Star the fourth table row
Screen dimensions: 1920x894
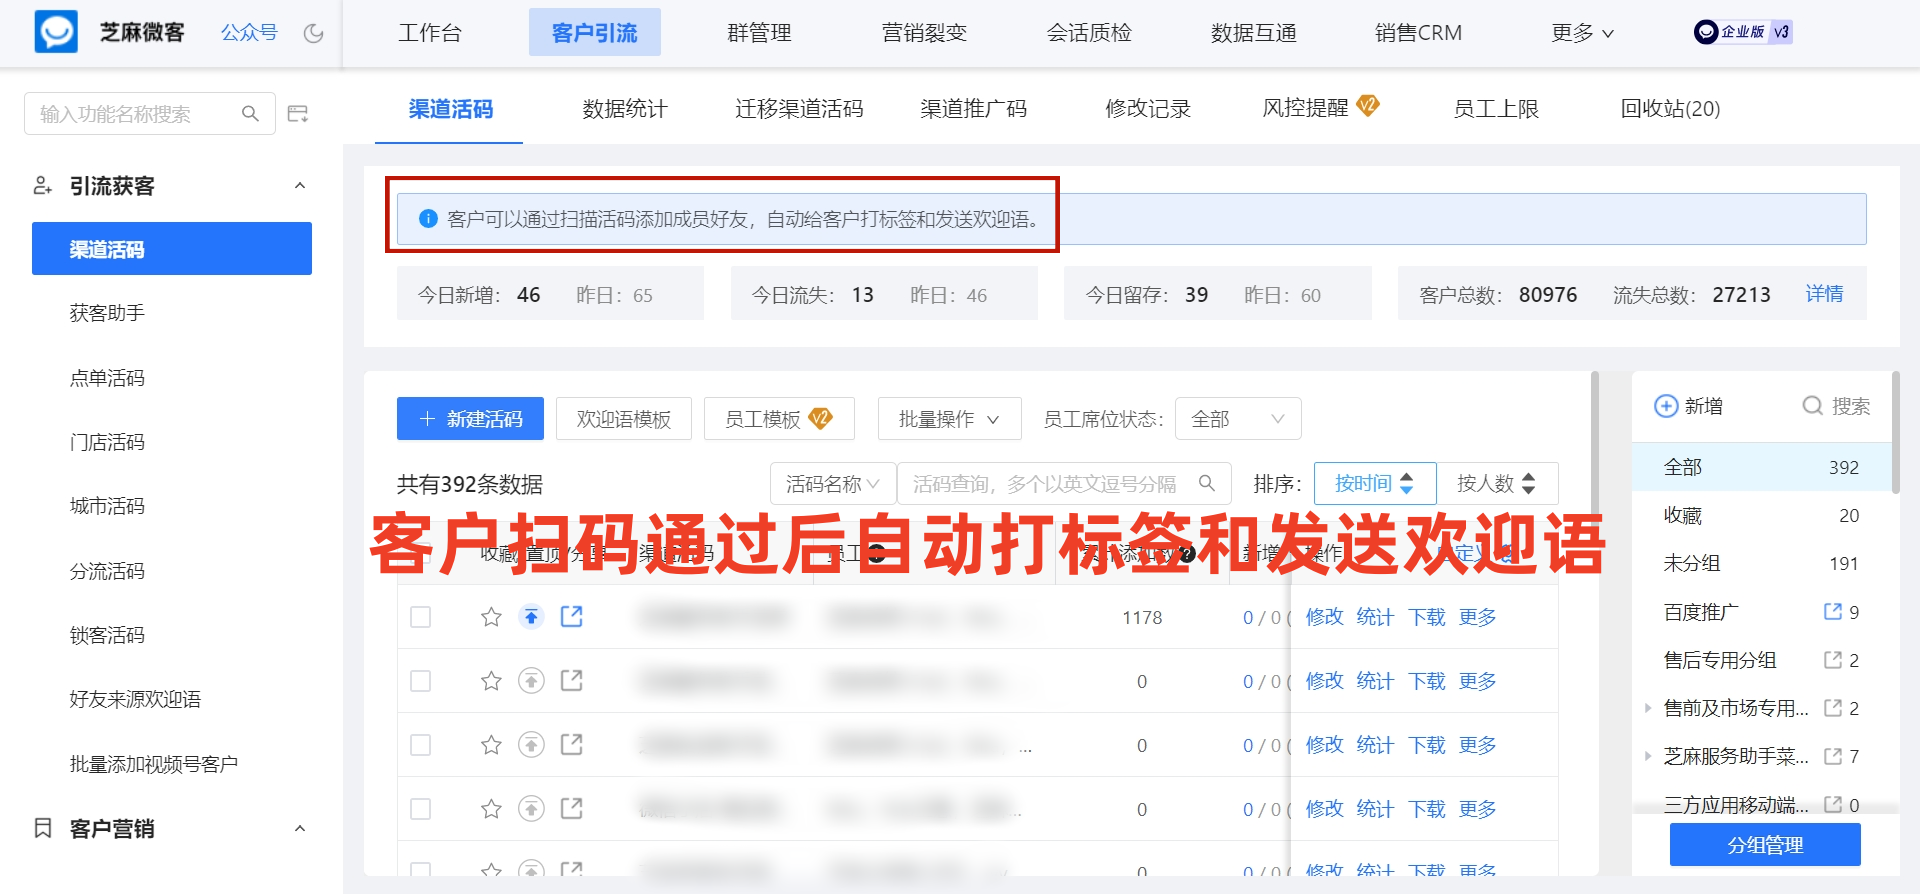[x=491, y=809]
